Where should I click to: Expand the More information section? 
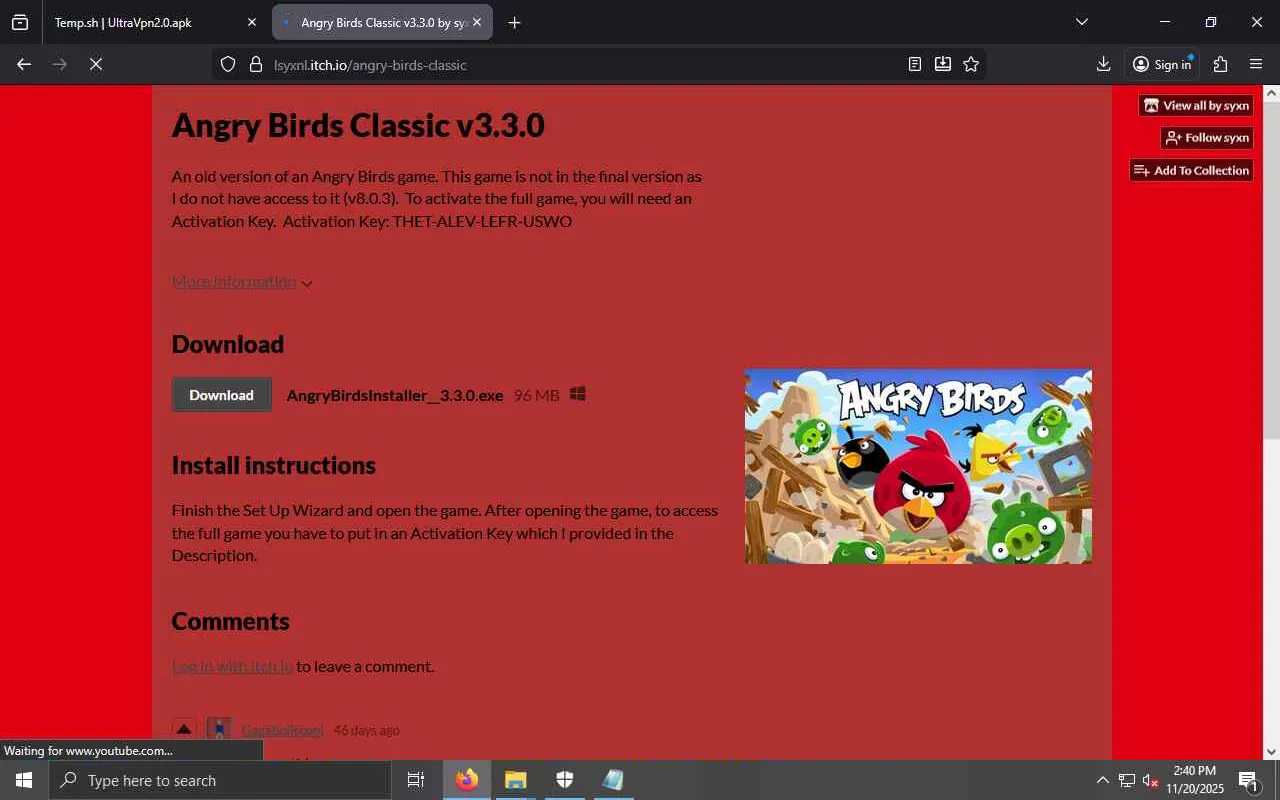(242, 282)
